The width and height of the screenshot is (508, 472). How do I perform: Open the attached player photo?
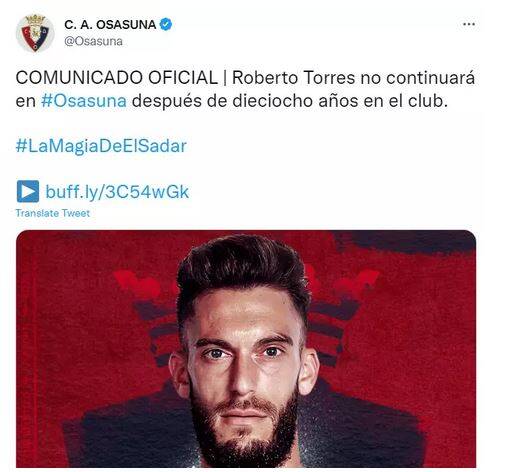pos(246,349)
